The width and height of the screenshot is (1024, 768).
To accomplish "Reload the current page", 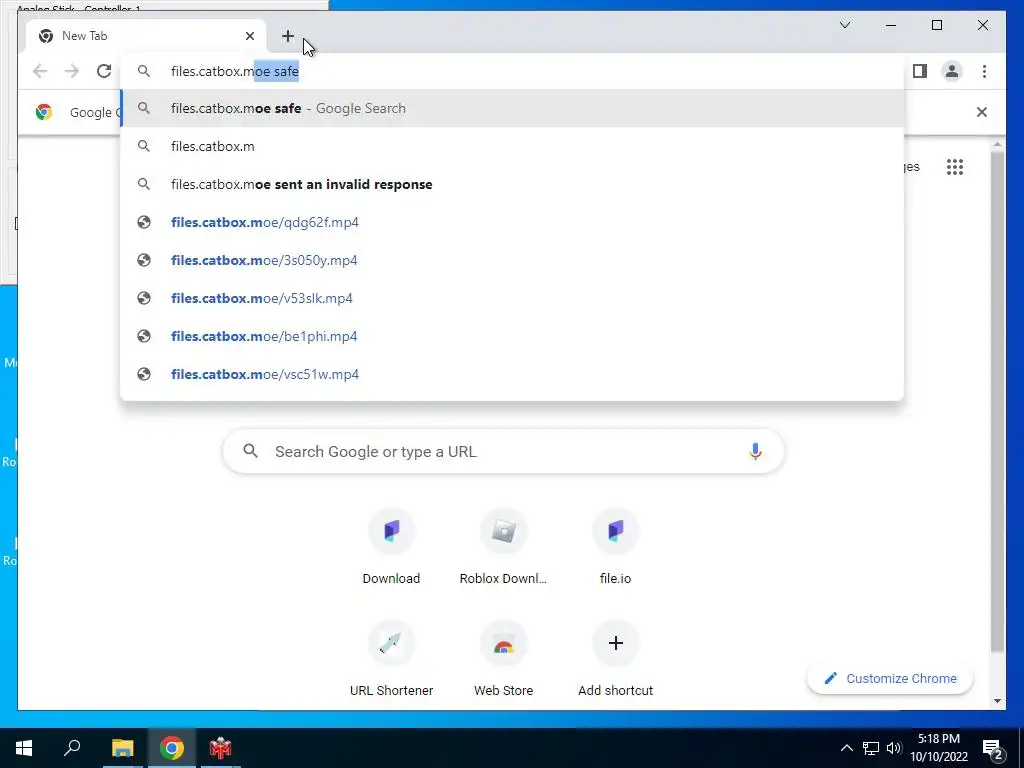I will tap(104, 71).
